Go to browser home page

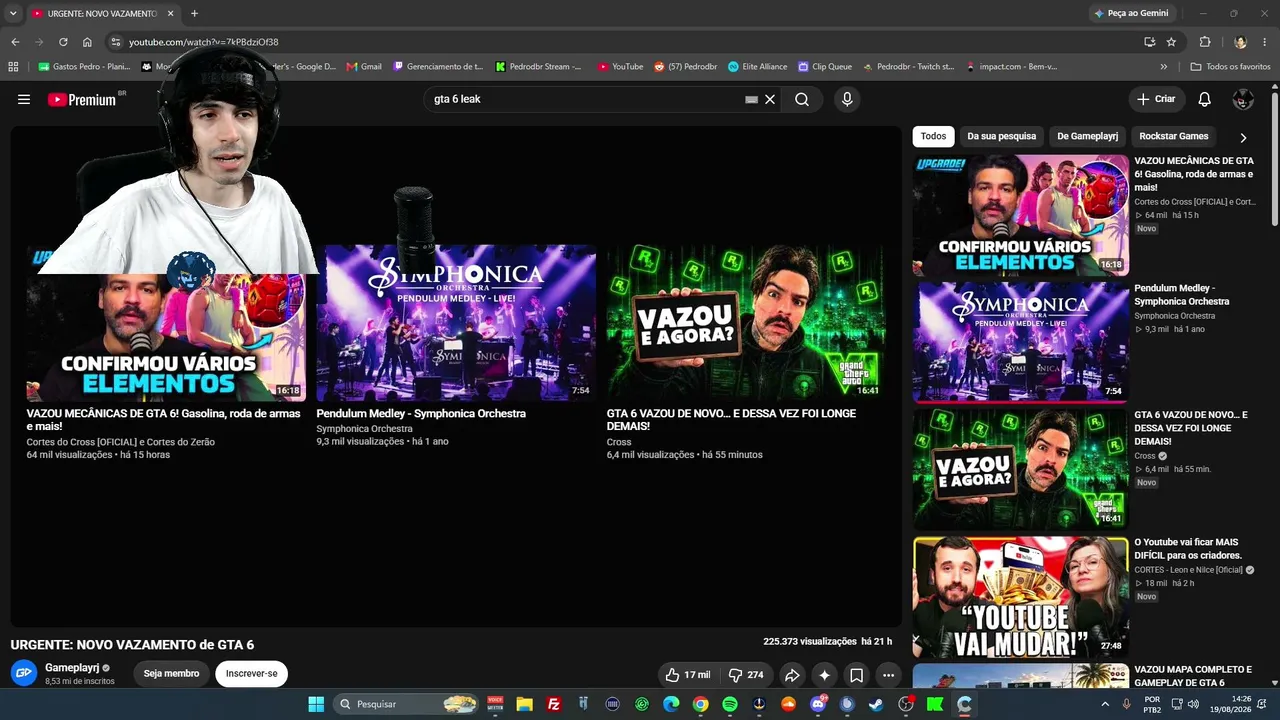coord(87,42)
